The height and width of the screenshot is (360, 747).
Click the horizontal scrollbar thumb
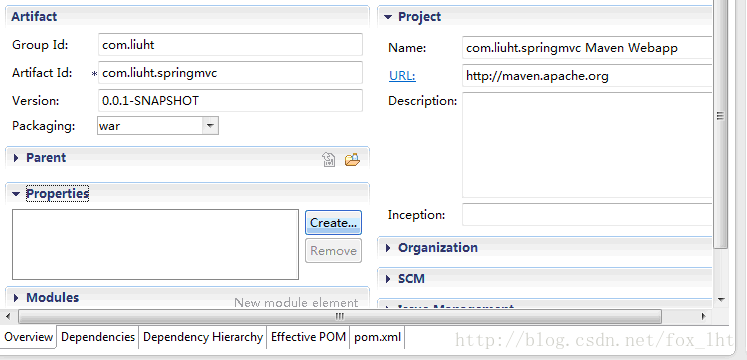pyautogui.click(x=340, y=316)
